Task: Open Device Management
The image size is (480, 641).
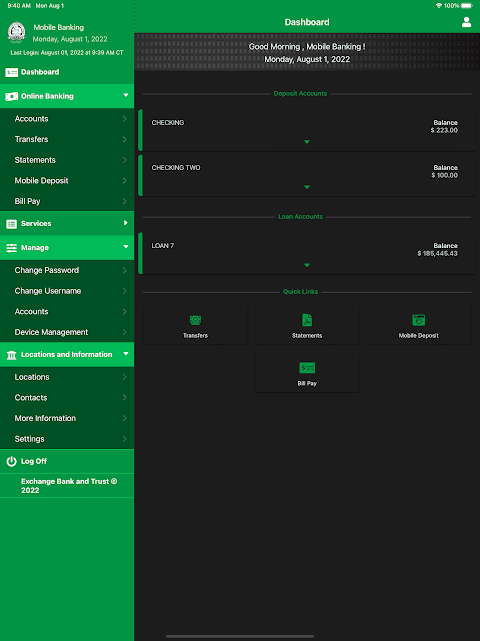Action: coord(67,332)
